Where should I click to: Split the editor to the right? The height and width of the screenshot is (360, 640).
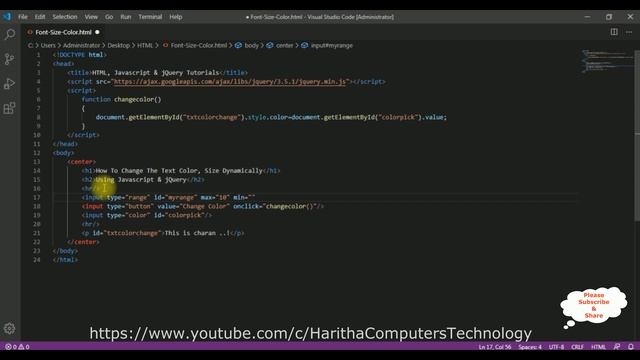(x=614, y=32)
